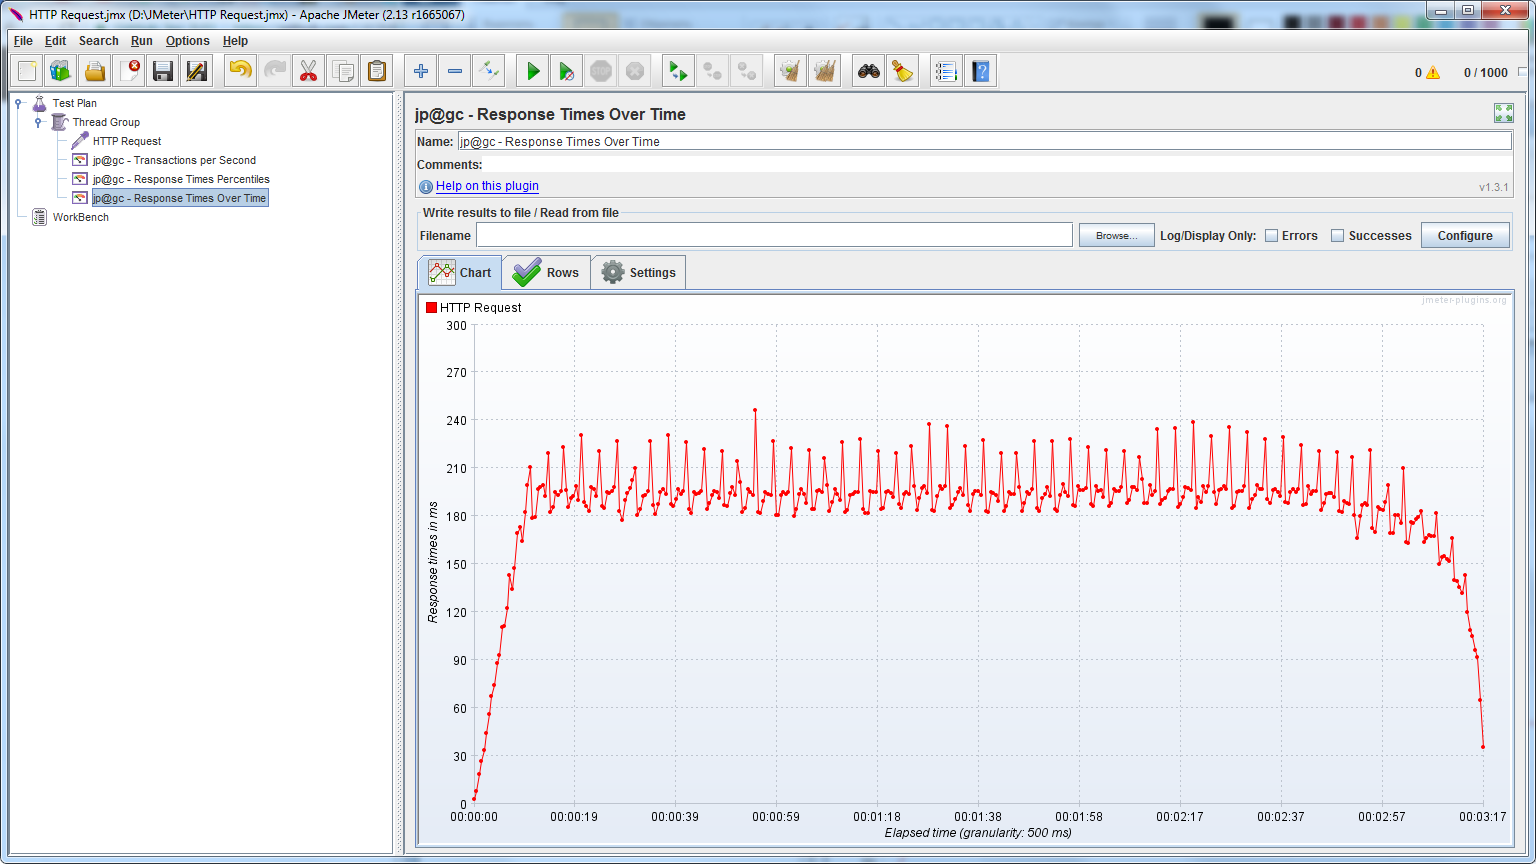Click the New test plan icon
This screenshot has height=864, width=1536.
(x=27, y=71)
